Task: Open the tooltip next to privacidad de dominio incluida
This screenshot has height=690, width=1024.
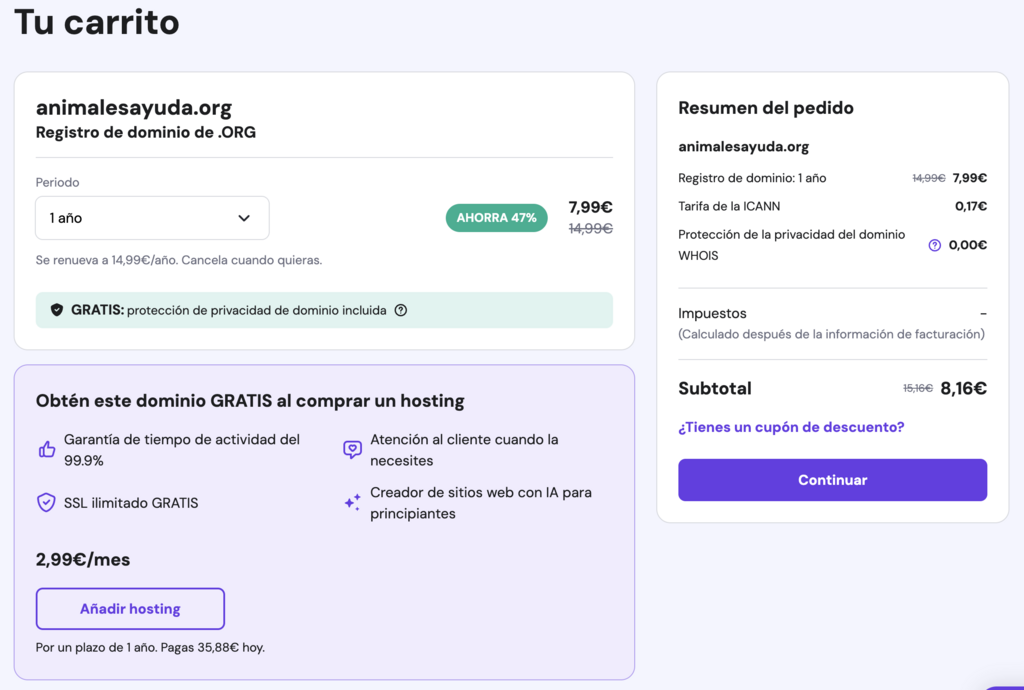Action: tap(400, 310)
